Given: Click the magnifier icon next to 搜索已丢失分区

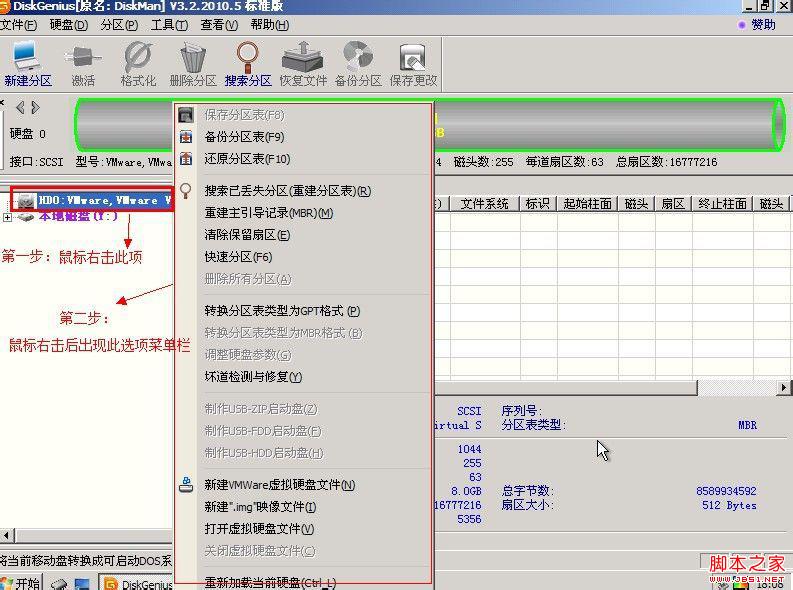Looking at the screenshot, I should tap(186, 191).
